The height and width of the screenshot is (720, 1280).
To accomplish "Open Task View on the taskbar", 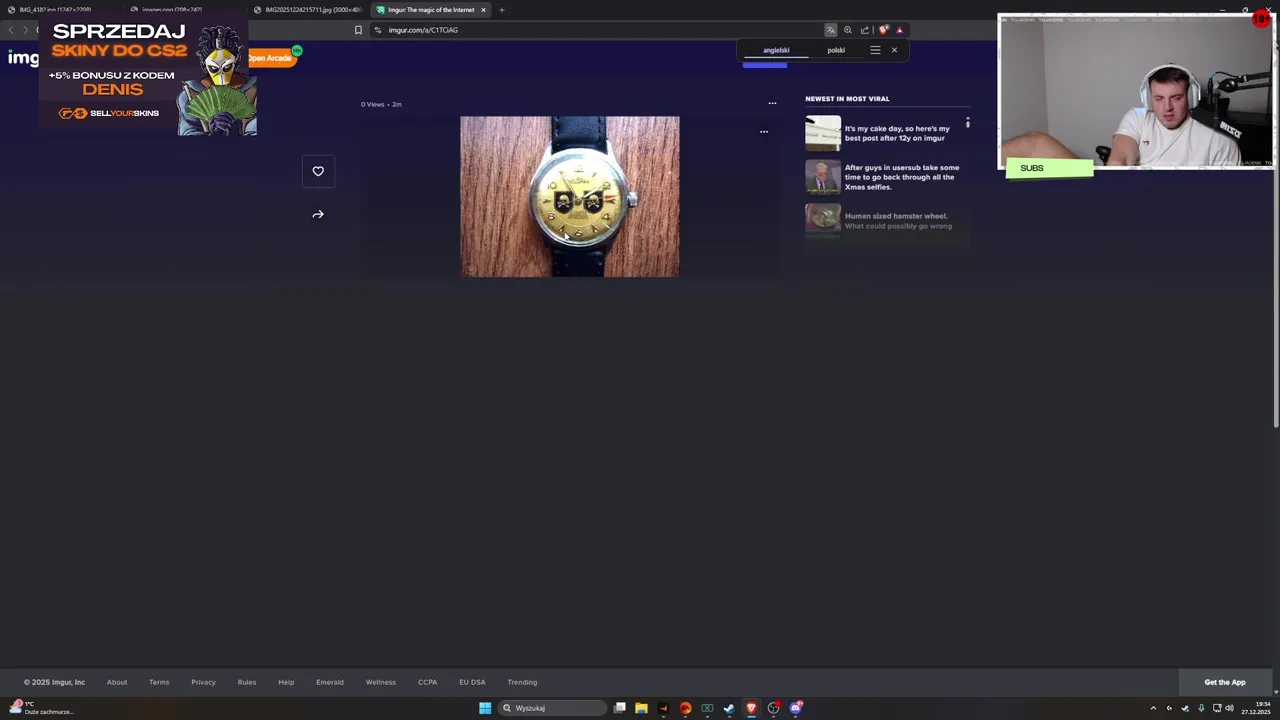I will [x=620, y=708].
